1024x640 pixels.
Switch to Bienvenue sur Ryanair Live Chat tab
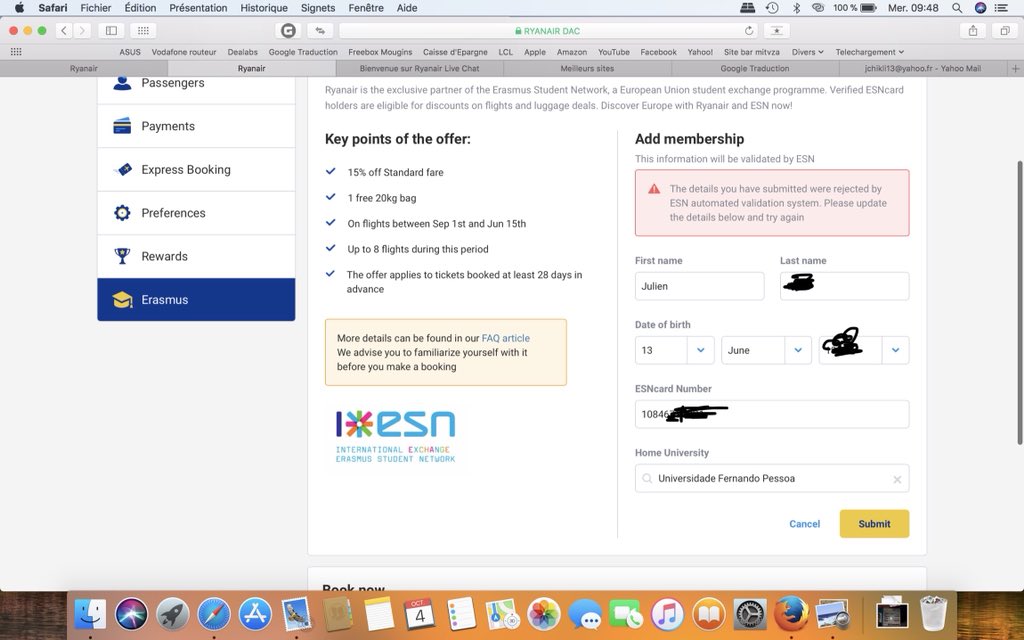tap(419, 69)
